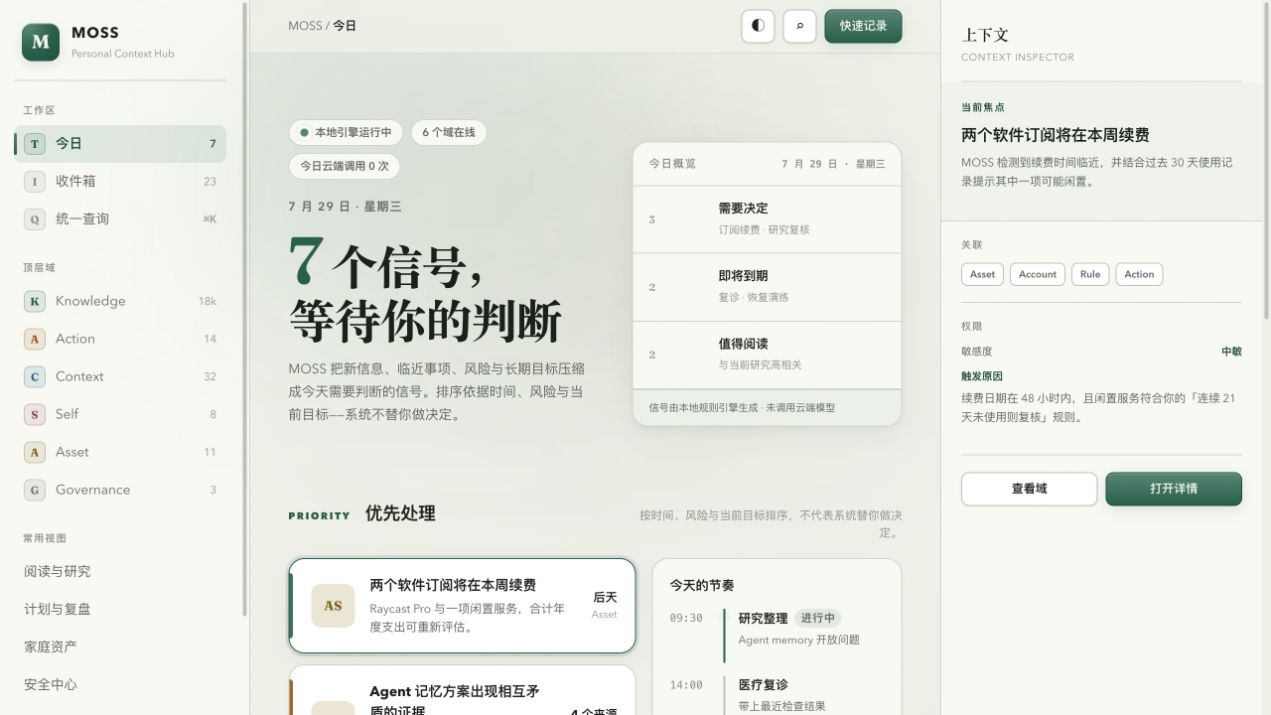Viewport: 1271px width, 715px height.
Task: Open the Governance domain
Action: point(120,490)
